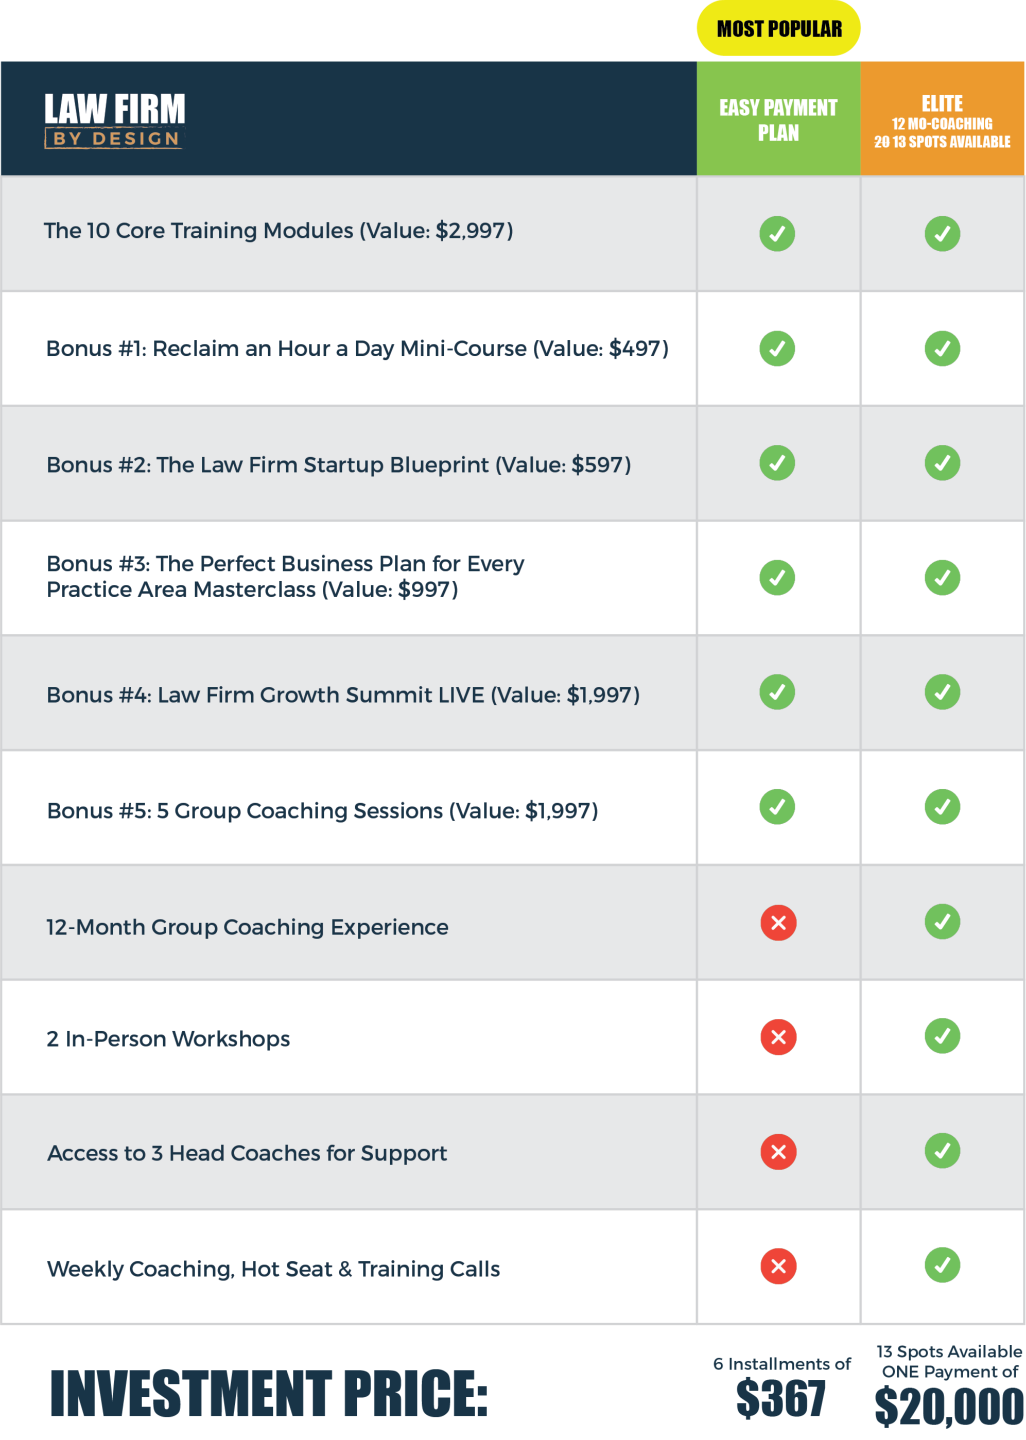Image resolution: width=1026 pixels, height=1440 pixels.
Task: Choose the Elite 12 Mo-Coaching header
Action: (942, 120)
